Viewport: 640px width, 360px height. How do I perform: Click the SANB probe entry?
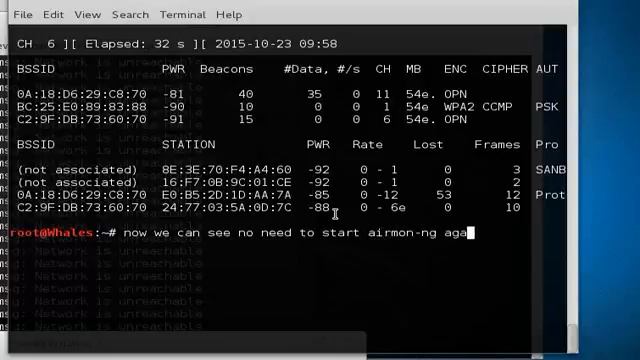[551, 170]
